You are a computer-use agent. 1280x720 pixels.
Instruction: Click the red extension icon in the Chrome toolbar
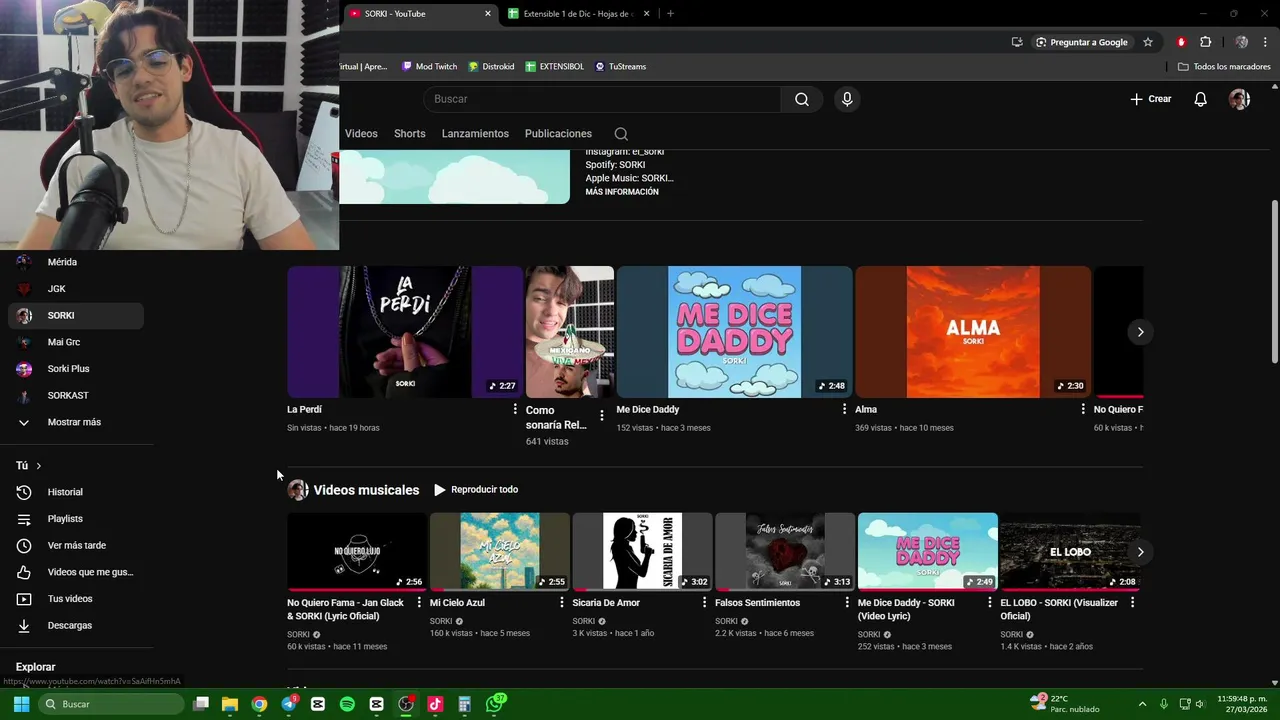pos(1181,42)
